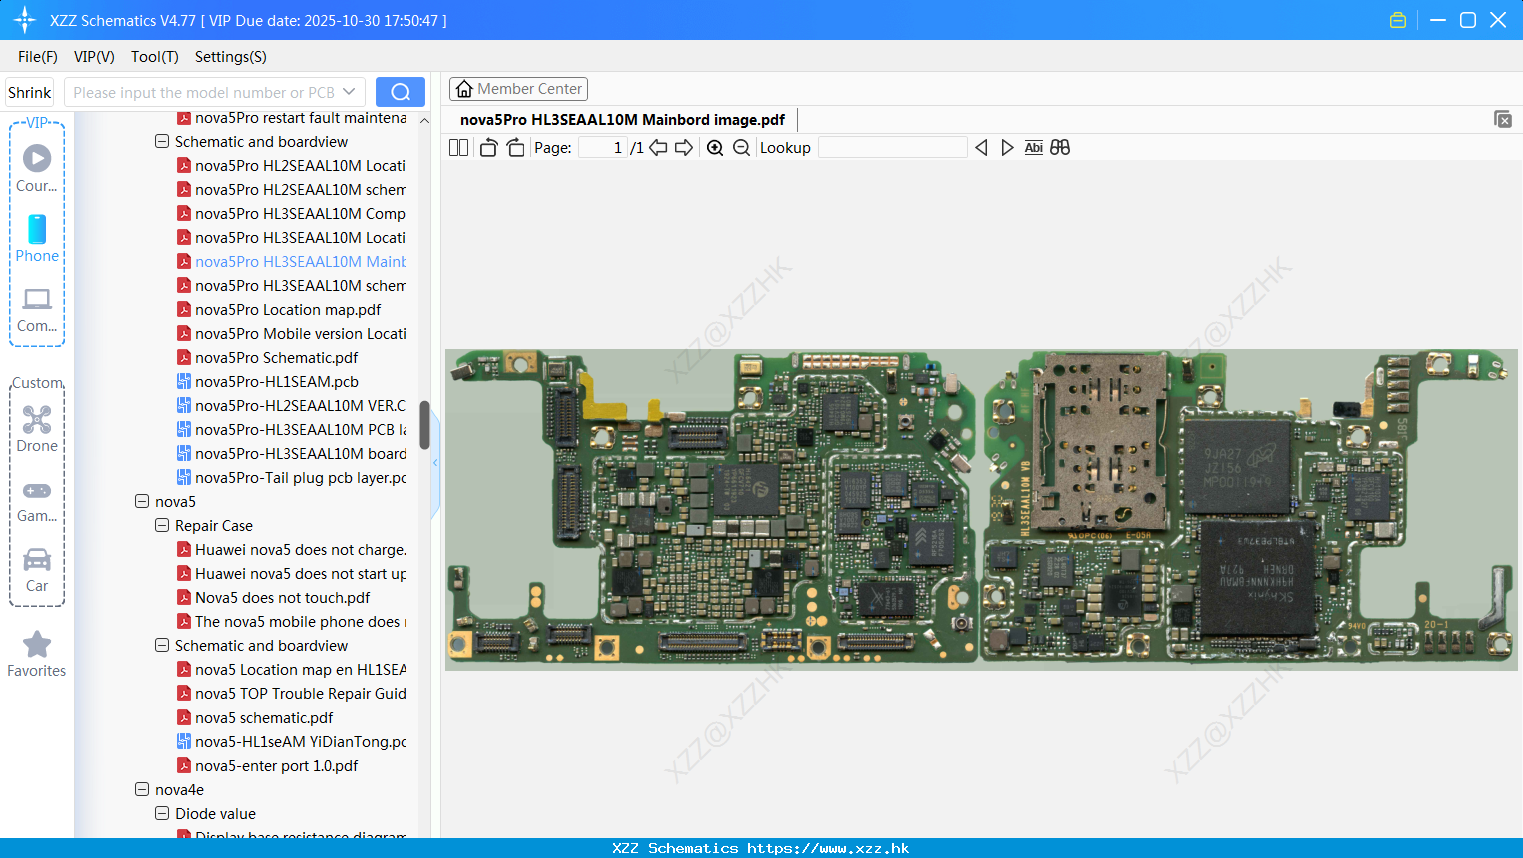1523x858 pixels.
Task: Open the Favorites star
Action: pos(37,654)
